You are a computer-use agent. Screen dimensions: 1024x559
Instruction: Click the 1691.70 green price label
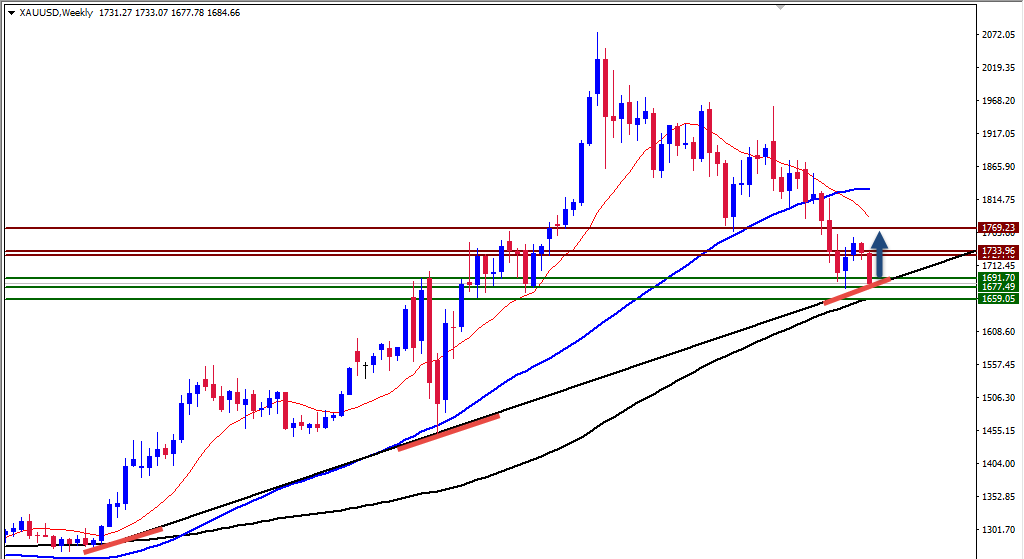[998, 278]
